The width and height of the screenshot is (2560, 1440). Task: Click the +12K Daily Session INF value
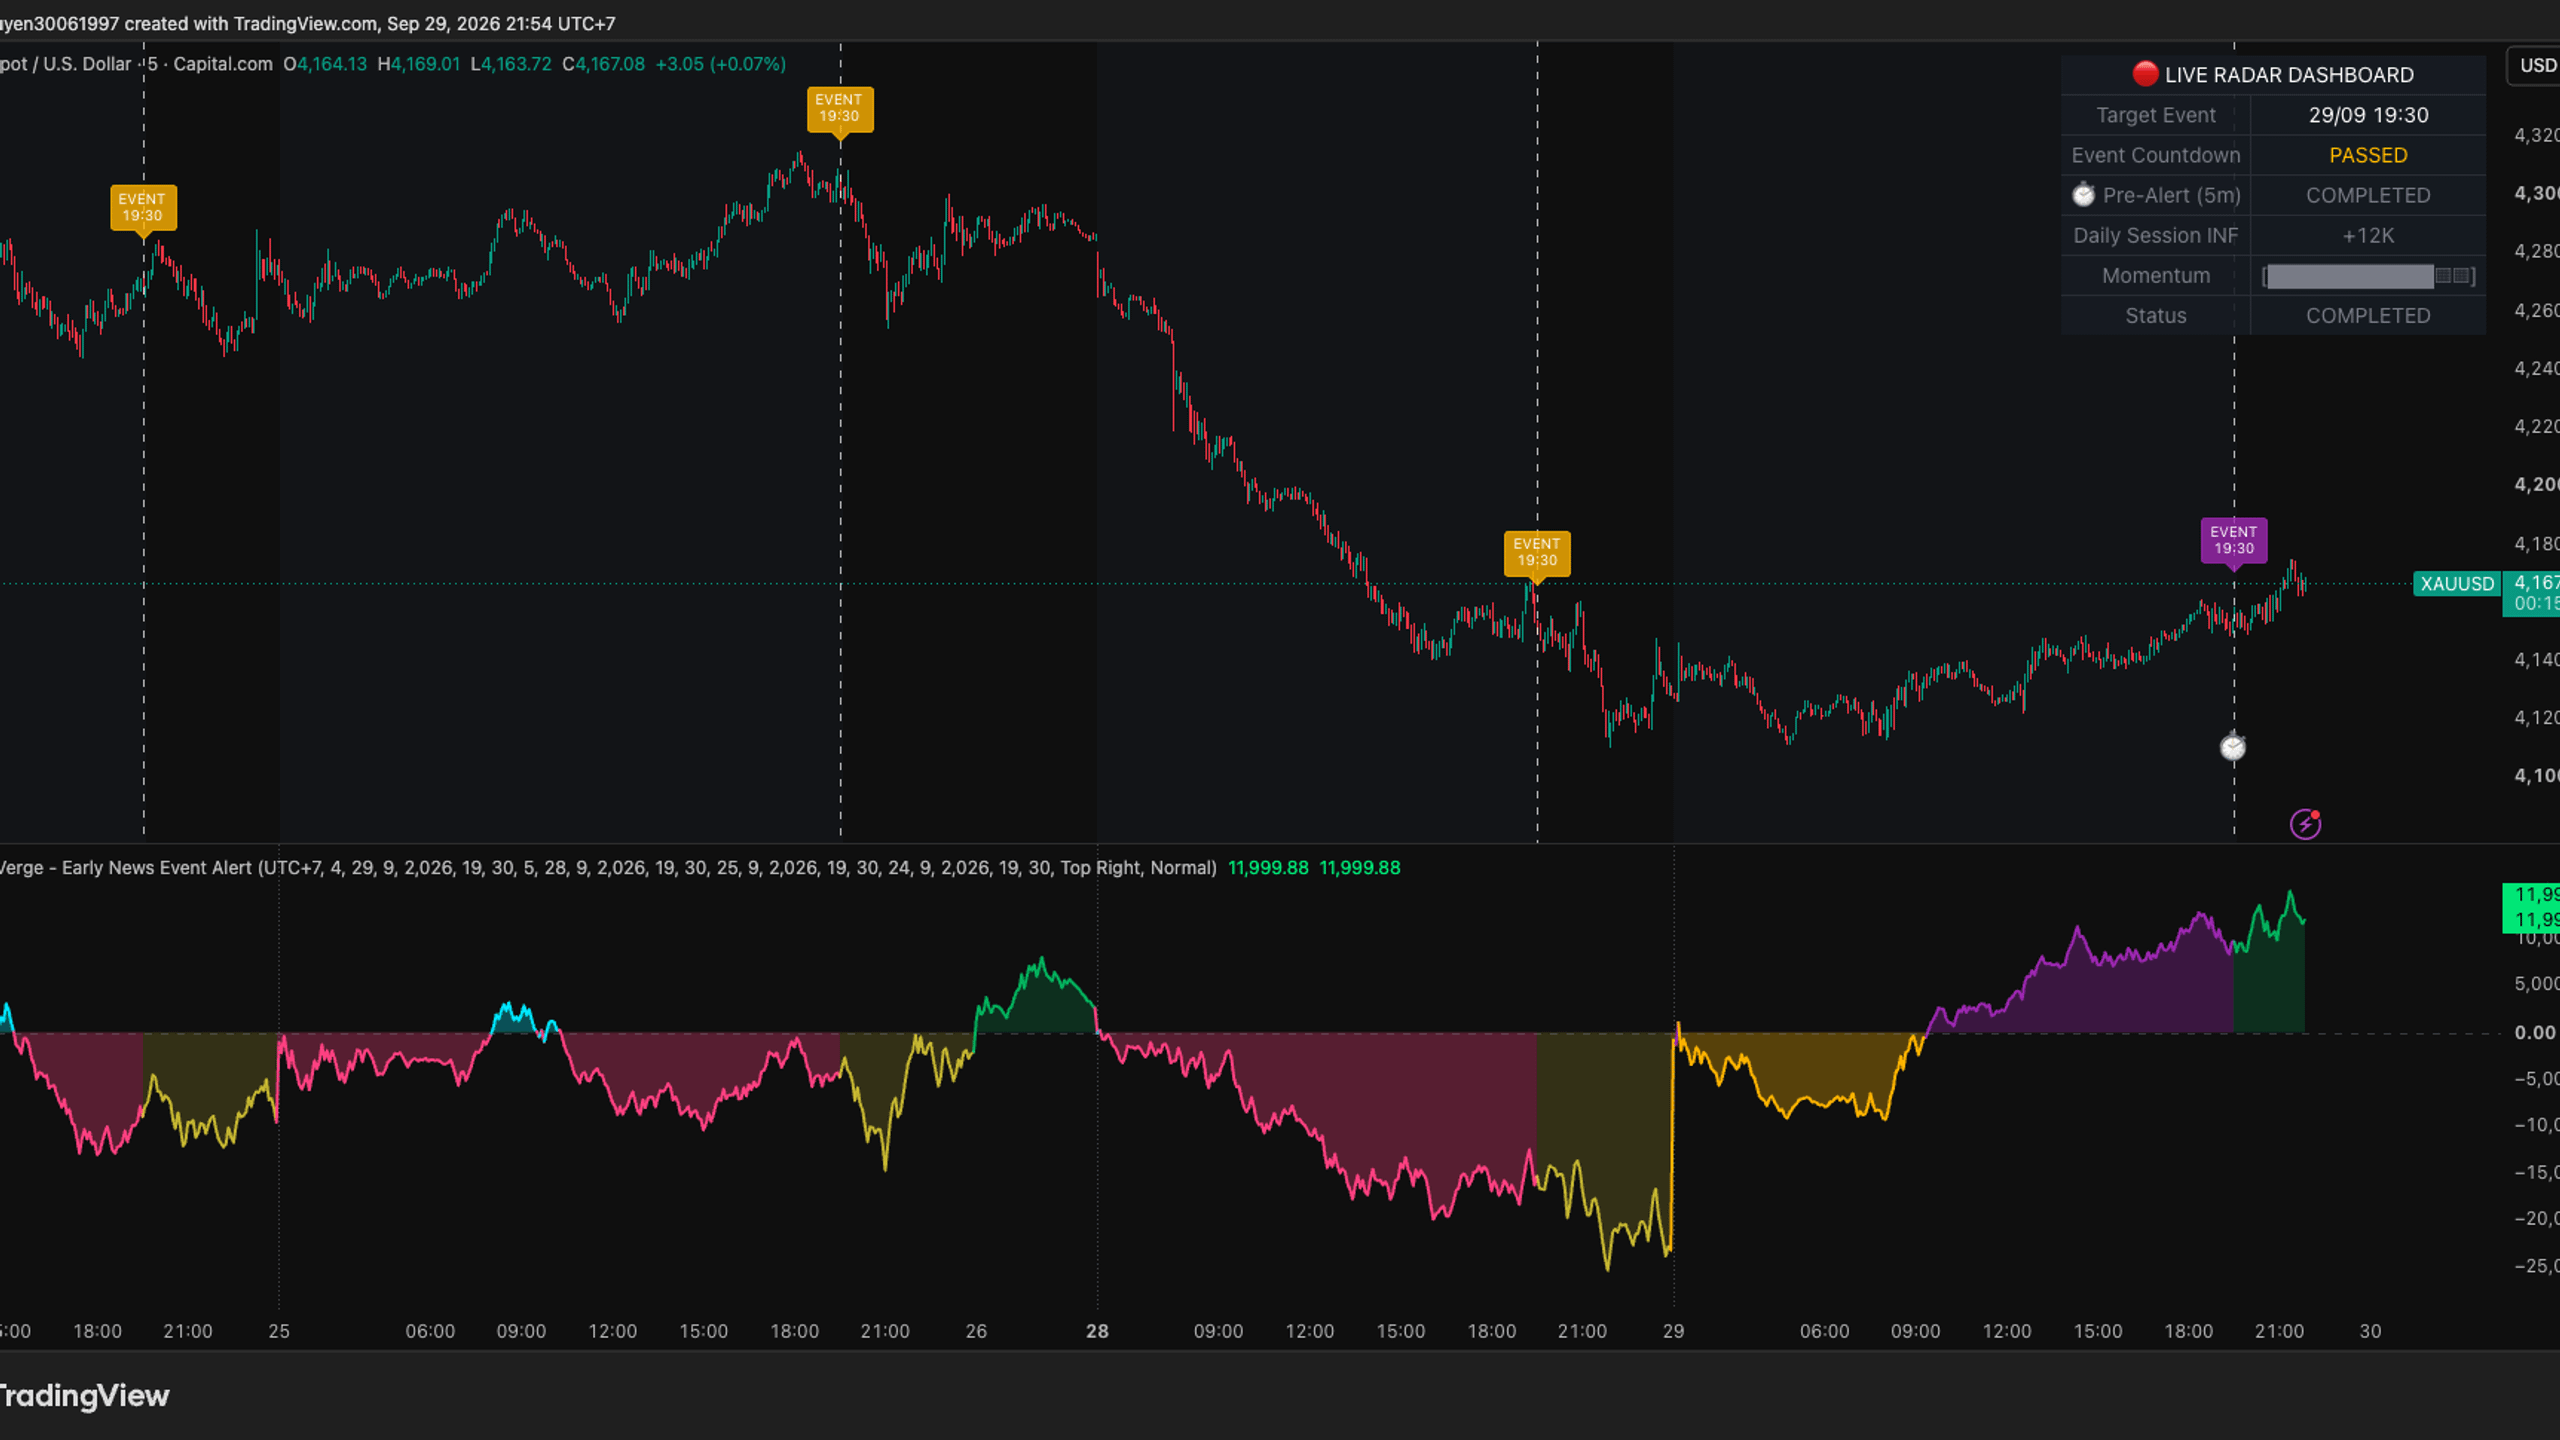point(2368,236)
